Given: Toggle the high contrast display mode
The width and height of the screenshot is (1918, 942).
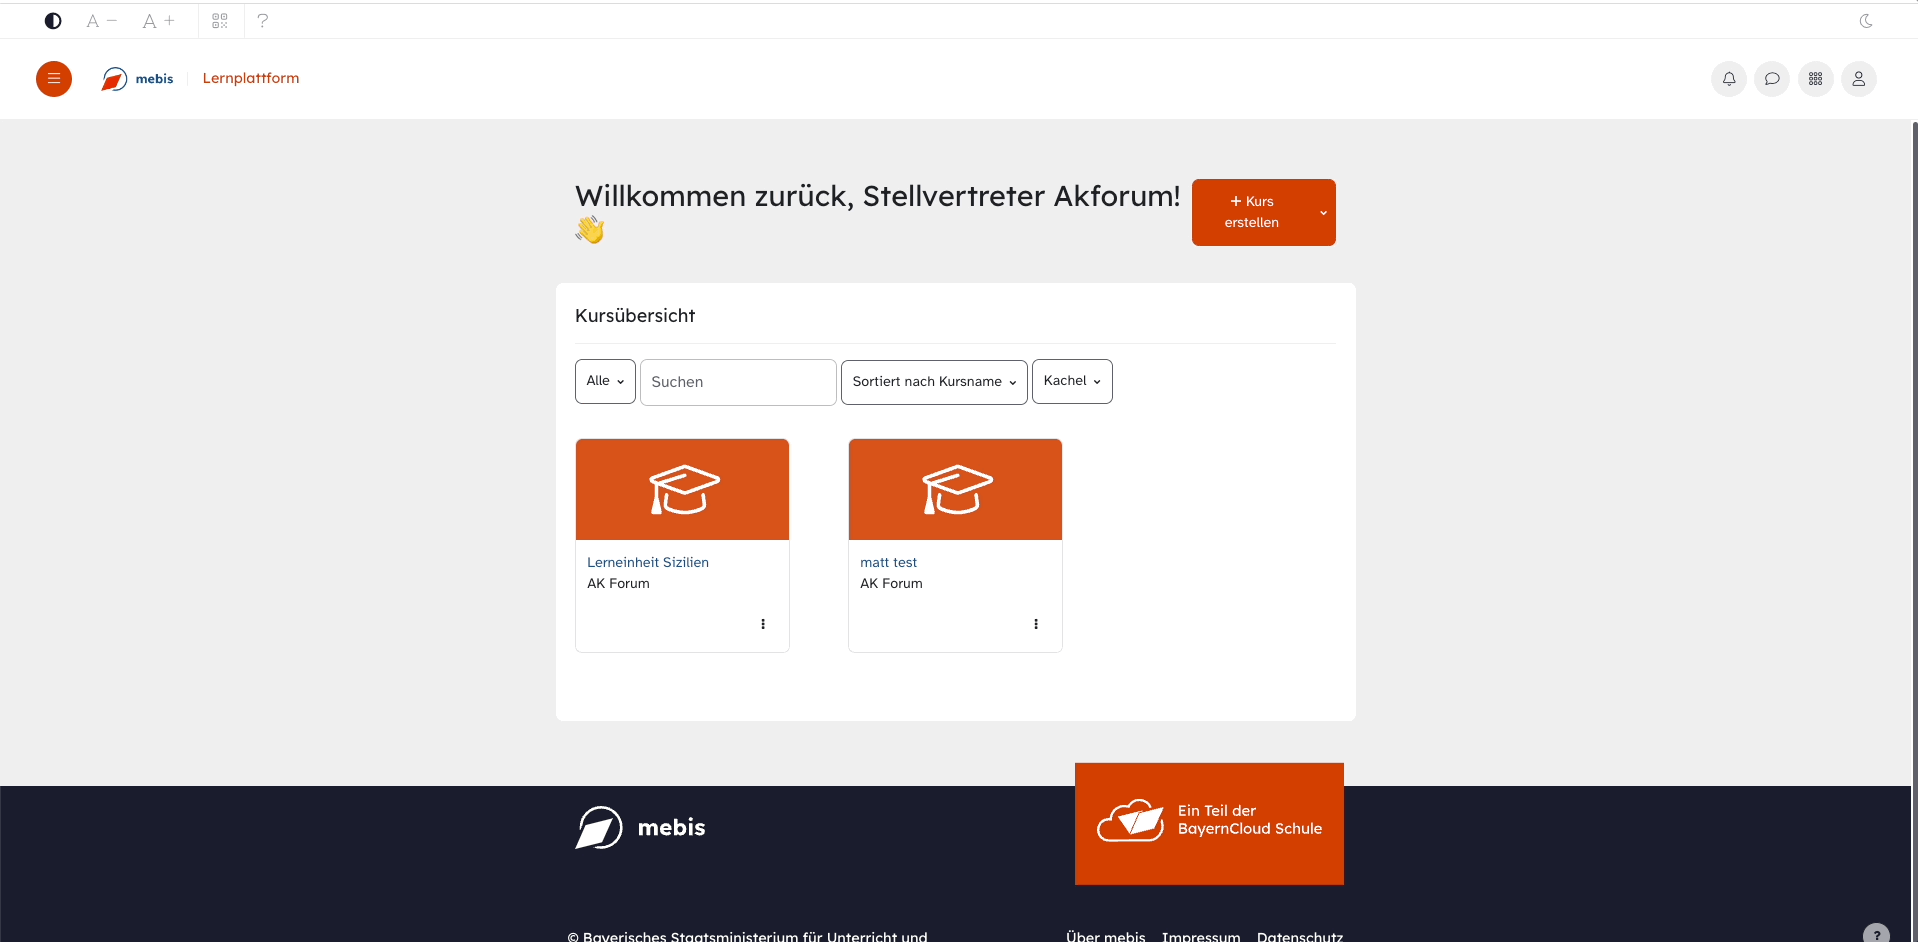Looking at the screenshot, I should [x=52, y=20].
